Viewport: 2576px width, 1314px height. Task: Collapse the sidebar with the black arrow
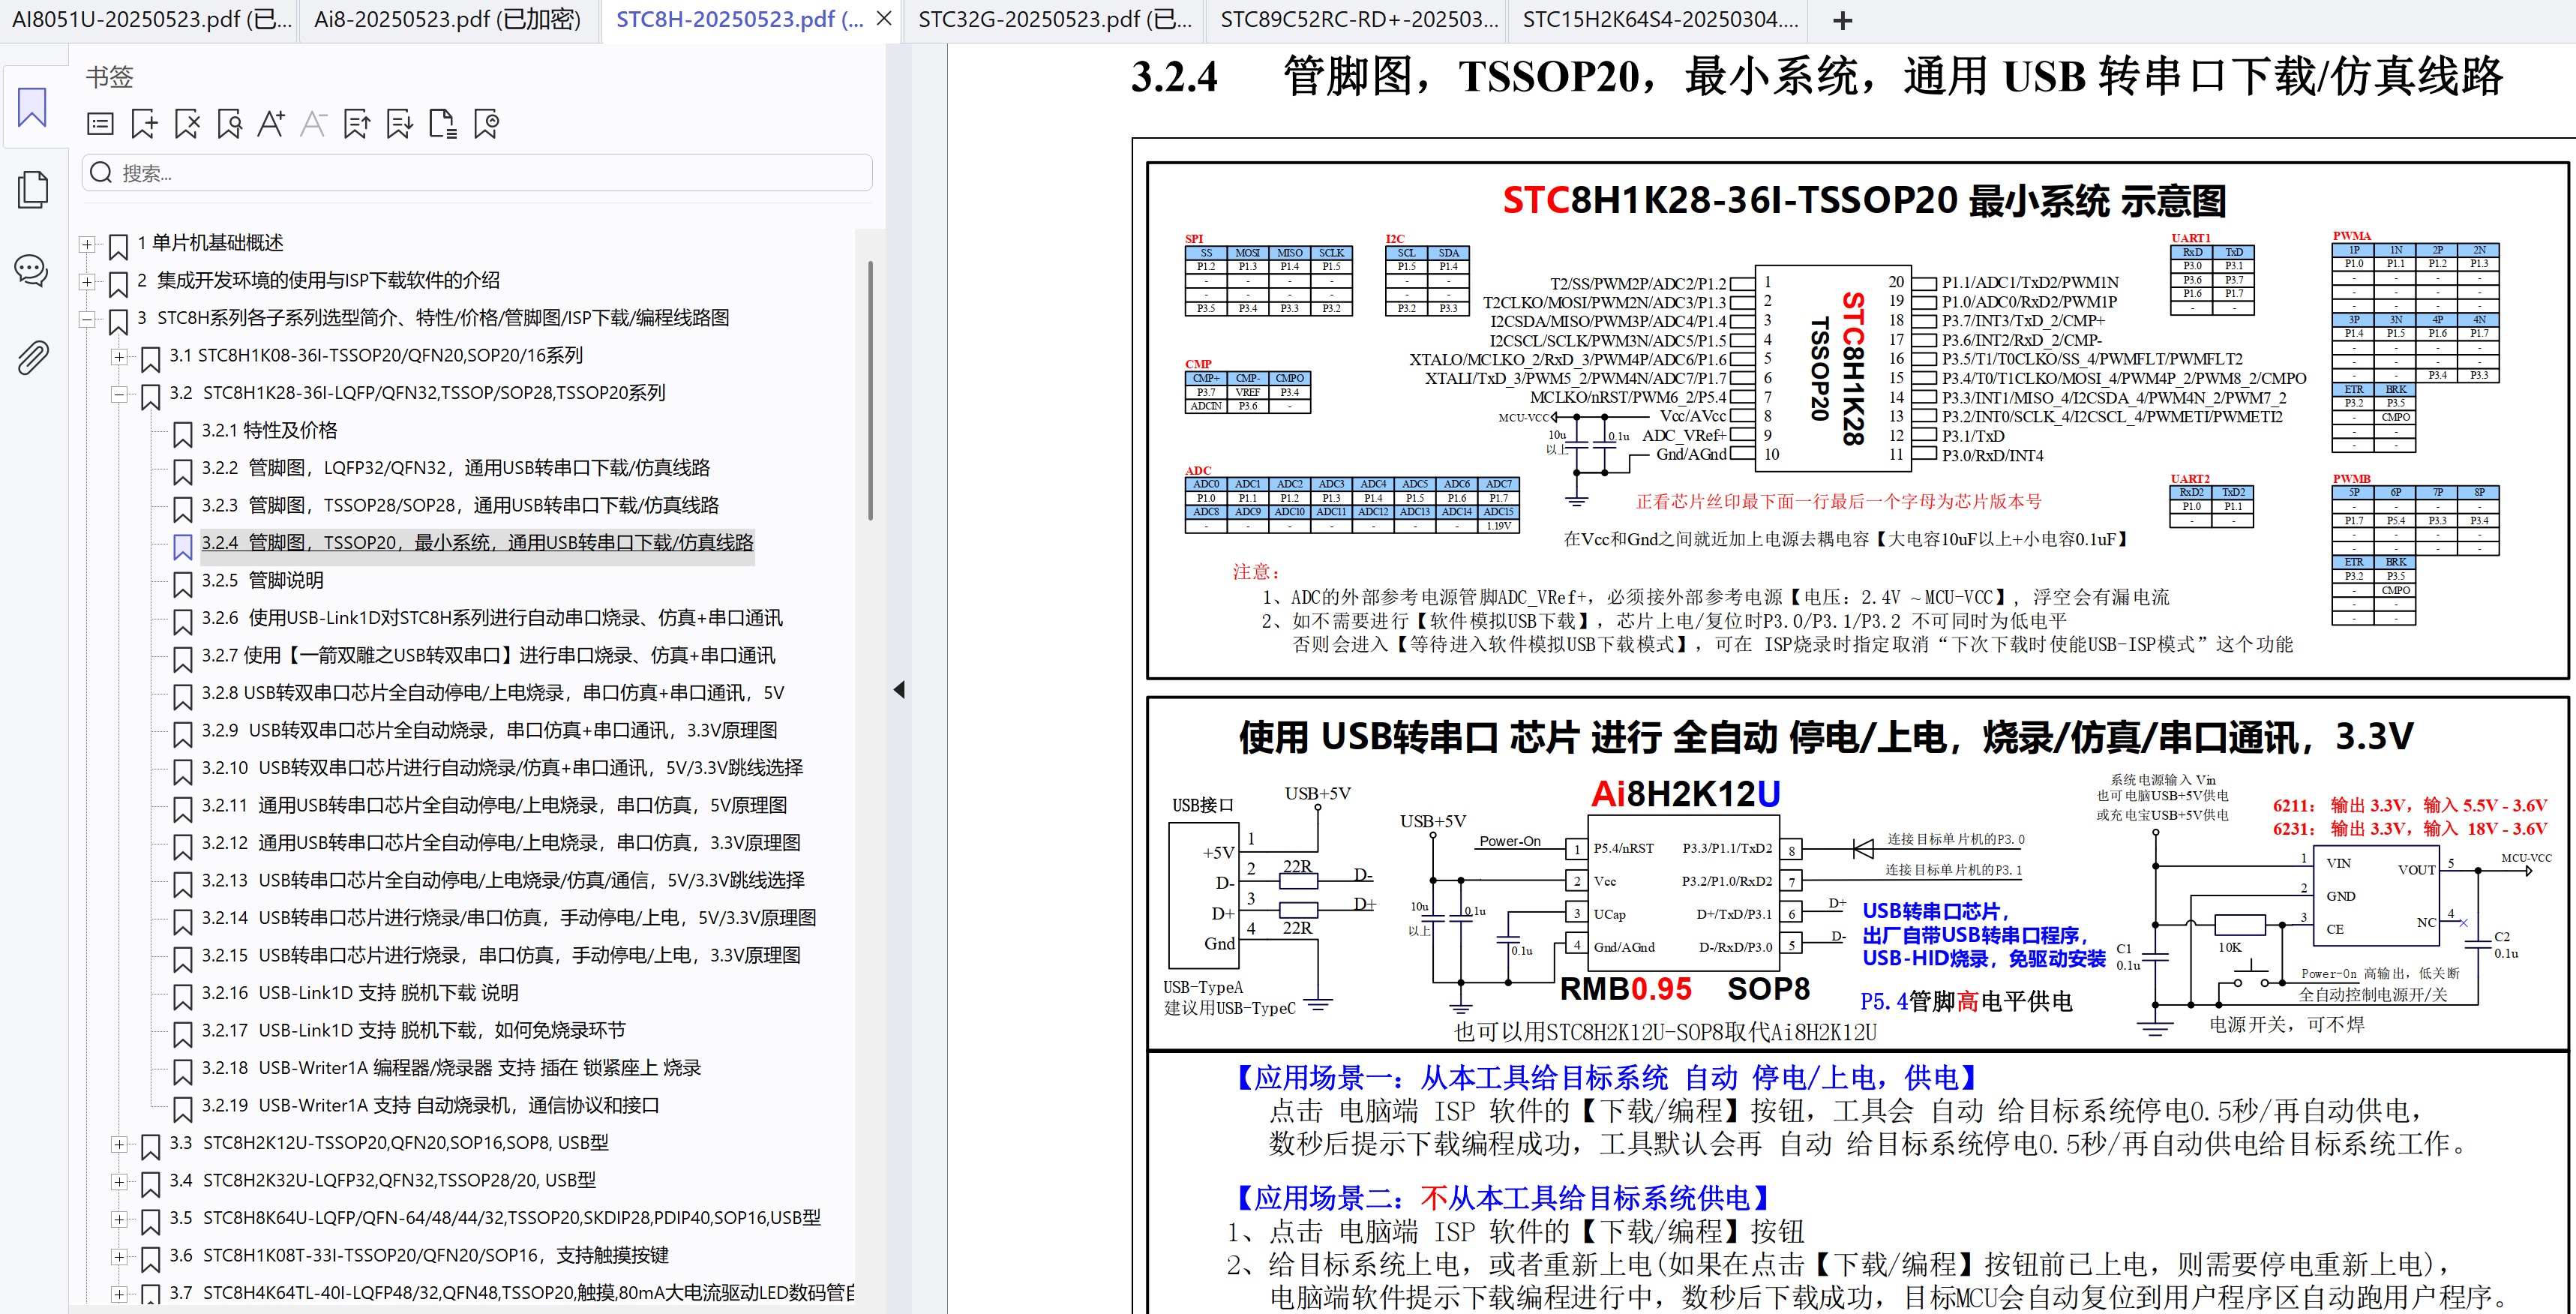point(899,689)
